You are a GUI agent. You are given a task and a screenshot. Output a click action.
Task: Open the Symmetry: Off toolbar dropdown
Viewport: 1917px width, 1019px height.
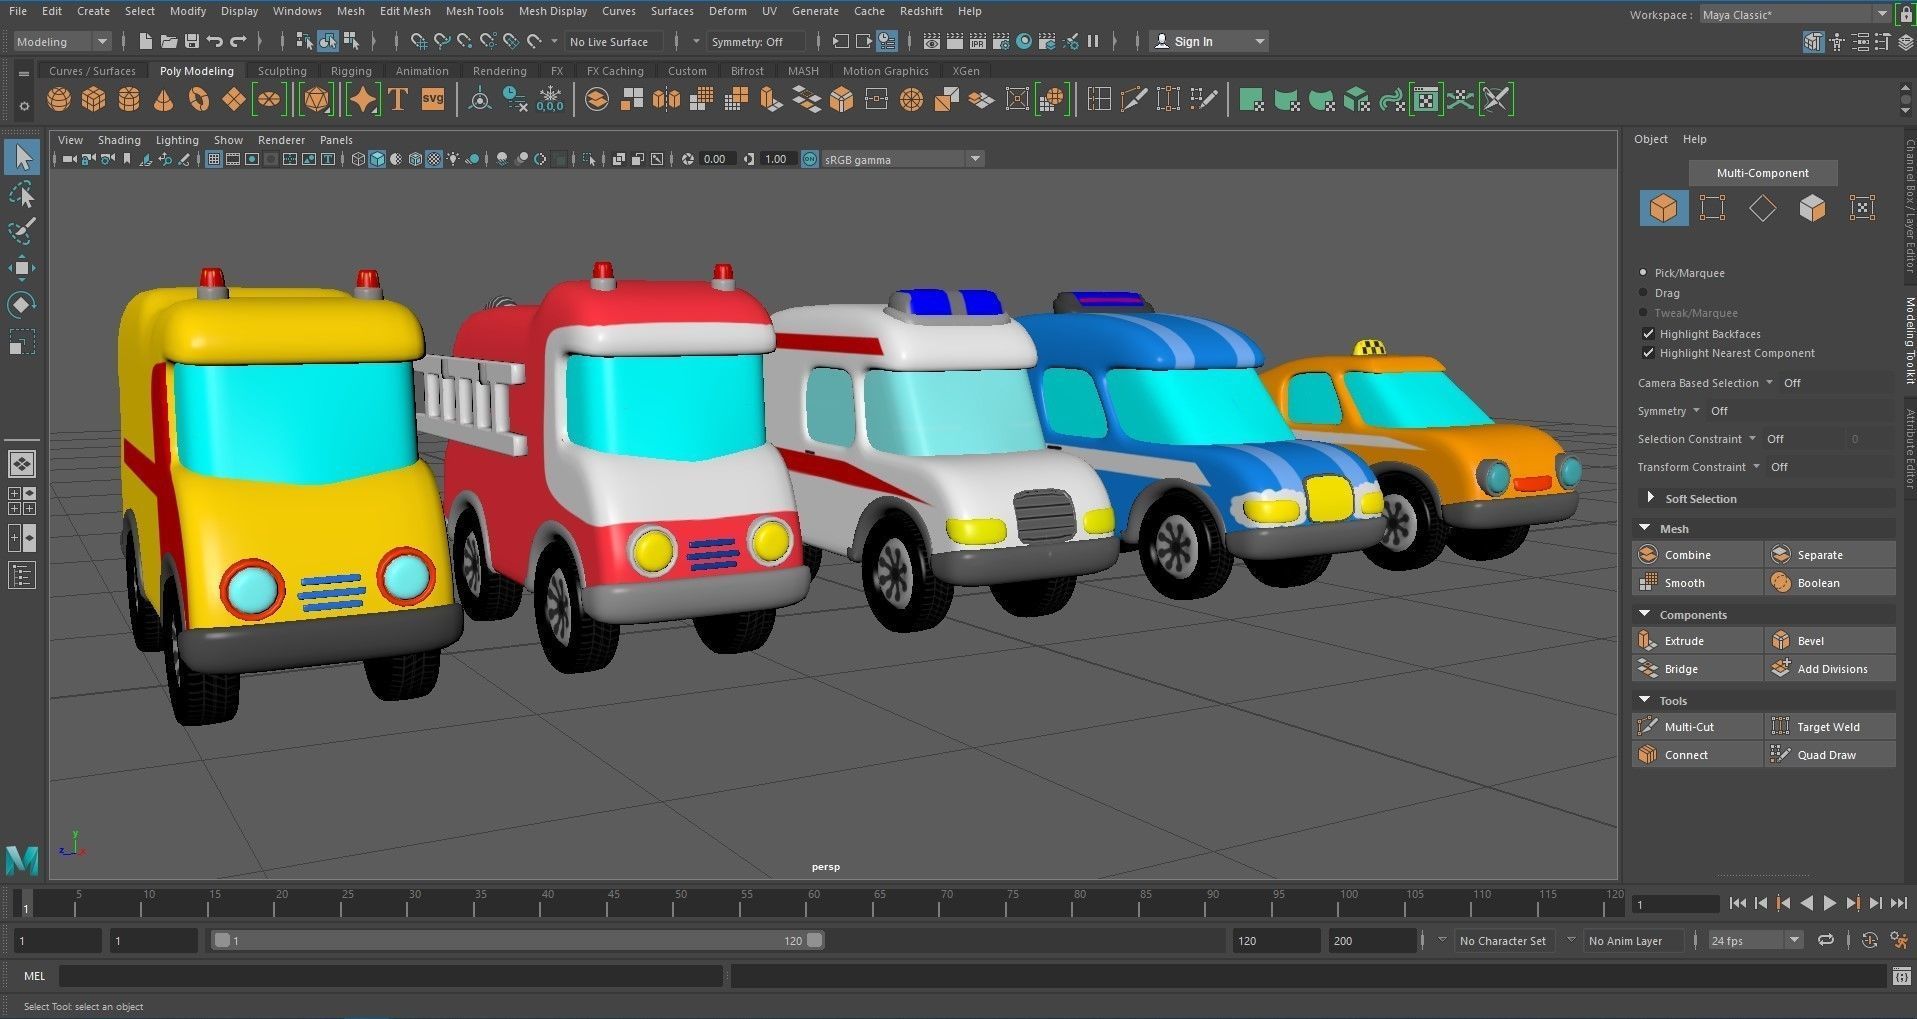(x=755, y=41)
